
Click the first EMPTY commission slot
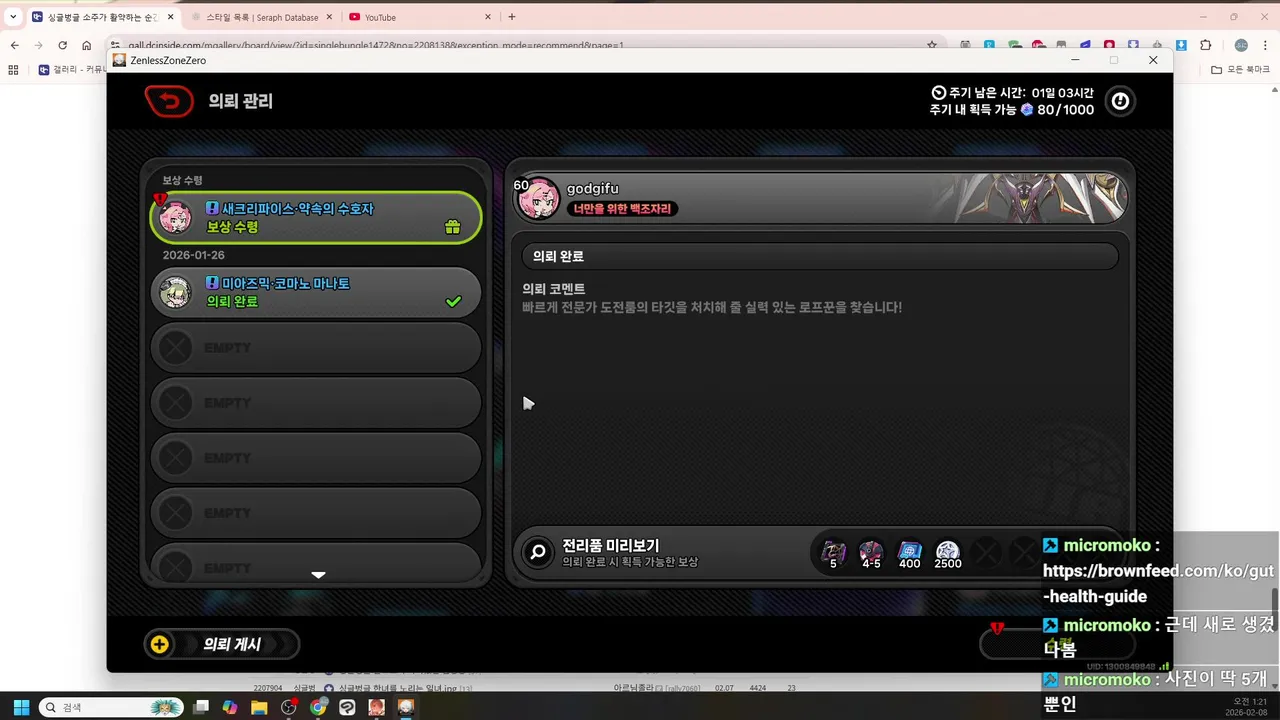tap(315, 347)
